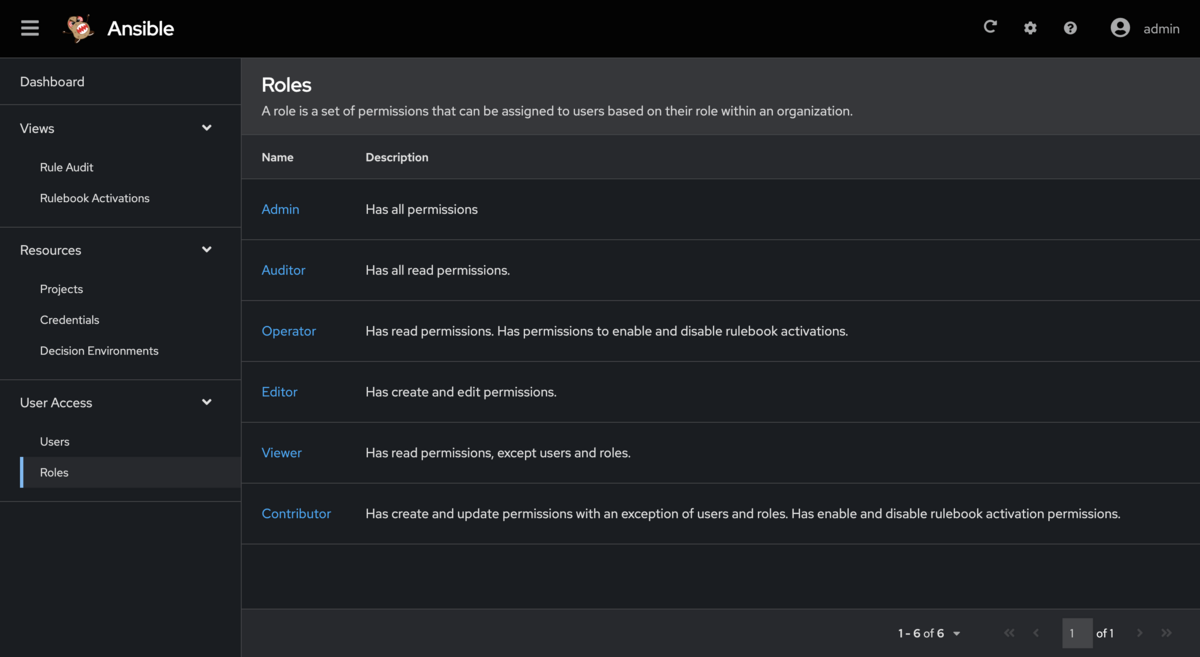Open the help question-mark icon

tap(1070, 28)
